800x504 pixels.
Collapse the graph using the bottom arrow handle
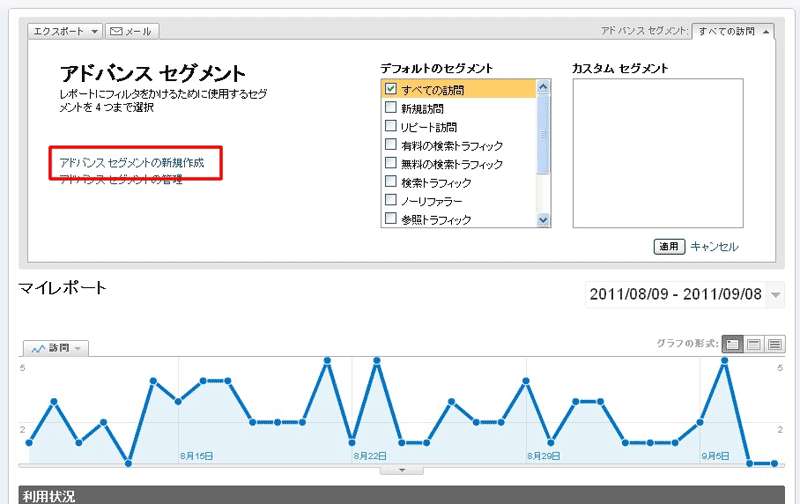402,469
